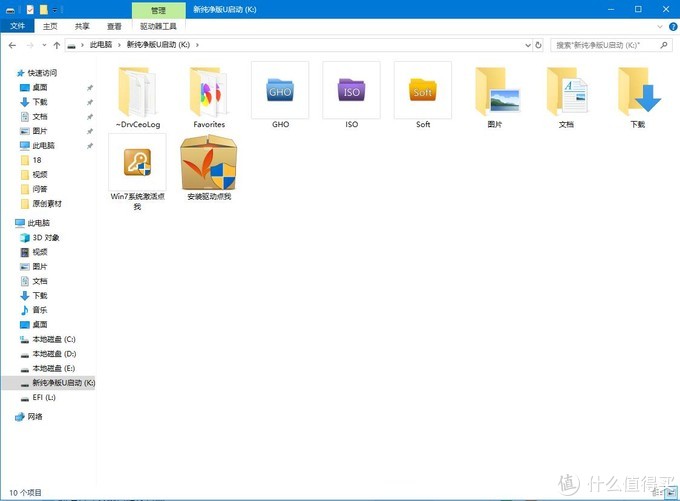Screen dimensions: 680x501
Task: Click the Forward navigation arrow
Action: click(x=29, y=45)
